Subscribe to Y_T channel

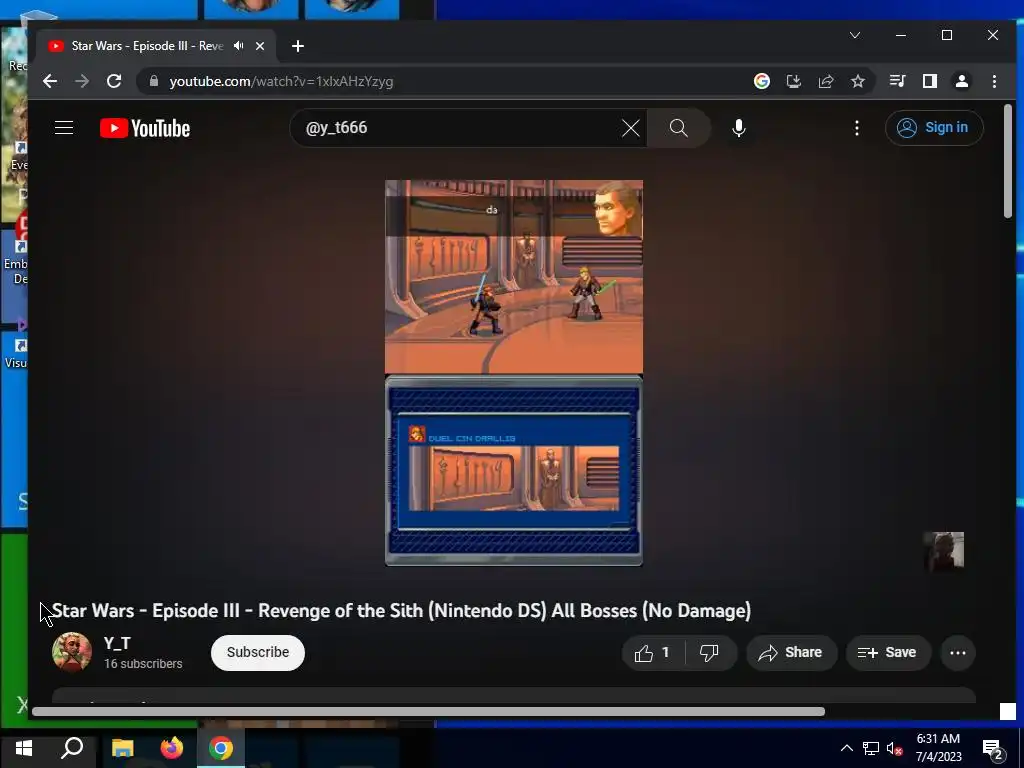click(x=258, y=652)
